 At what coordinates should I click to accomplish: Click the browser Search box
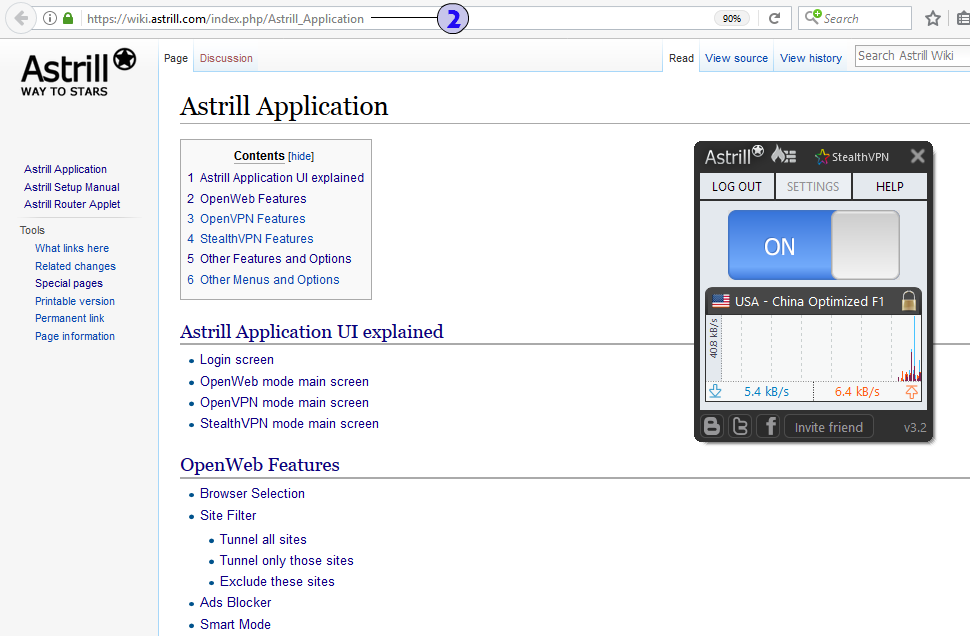855,18
